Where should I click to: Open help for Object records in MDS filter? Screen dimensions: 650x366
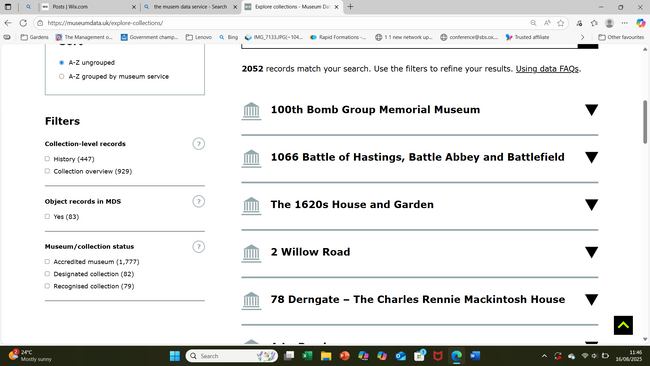199,201
